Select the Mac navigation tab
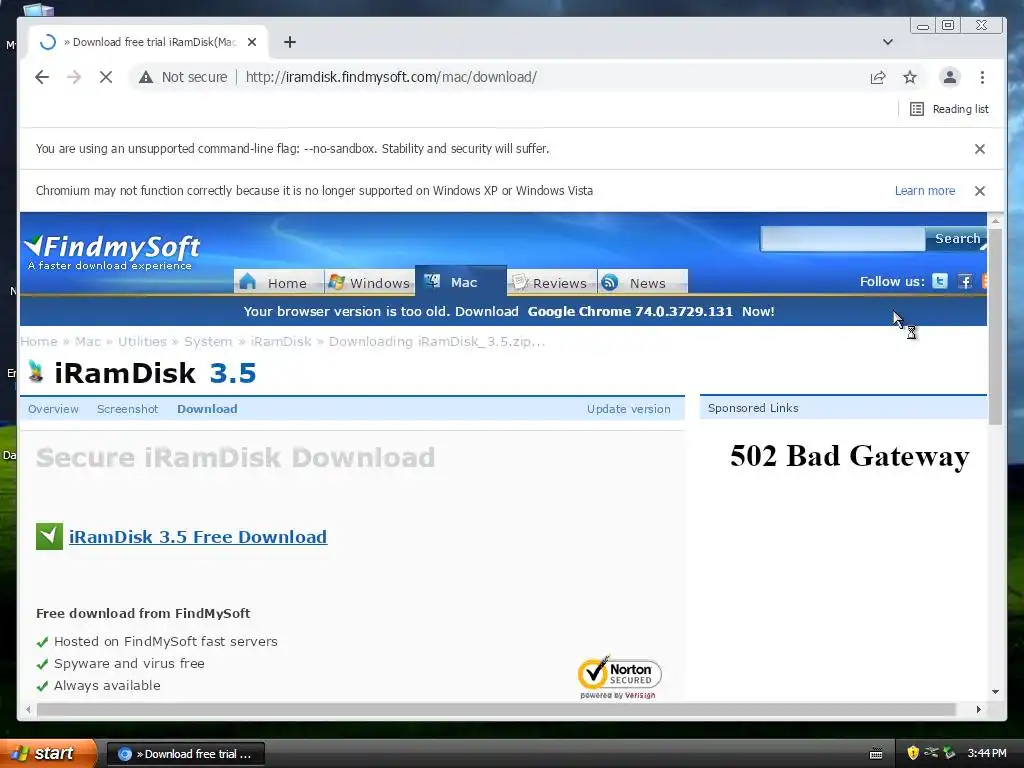The width and height of the screenshot is (1024, 768). tap(460, 281)
